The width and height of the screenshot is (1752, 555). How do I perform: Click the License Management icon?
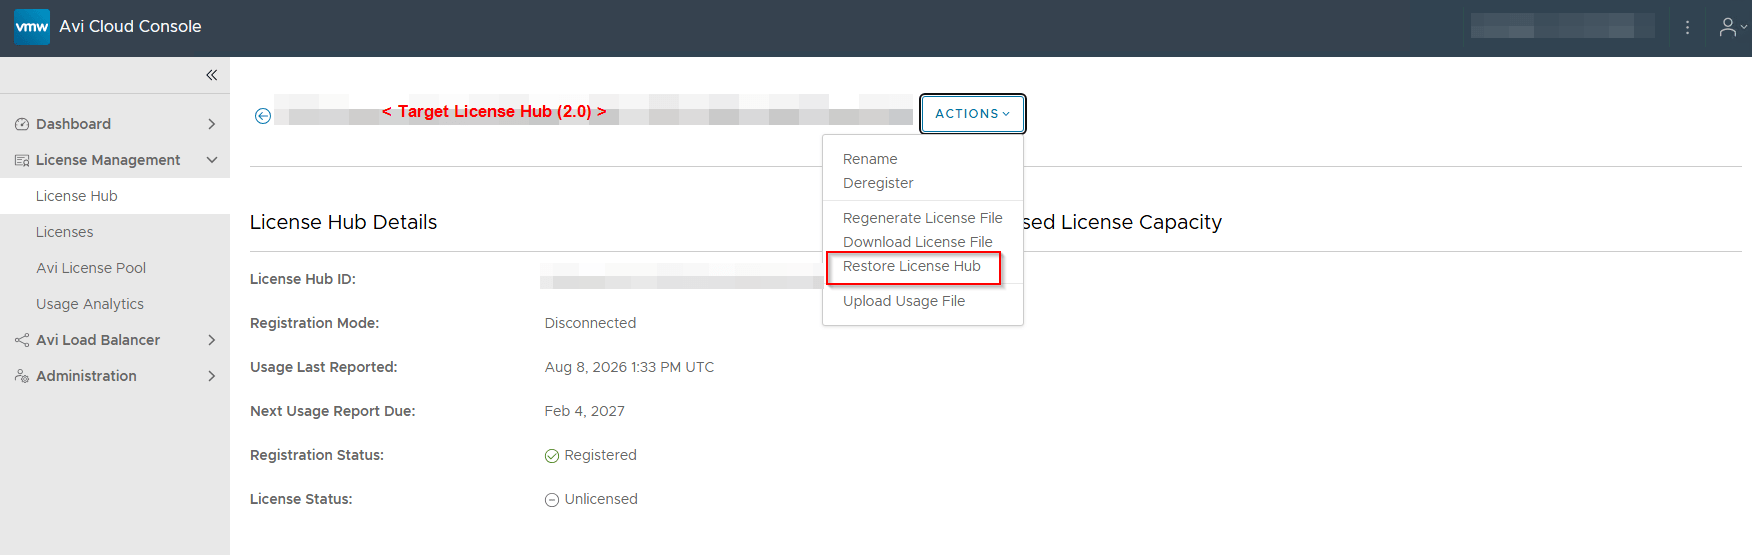(x=22, y=160)
